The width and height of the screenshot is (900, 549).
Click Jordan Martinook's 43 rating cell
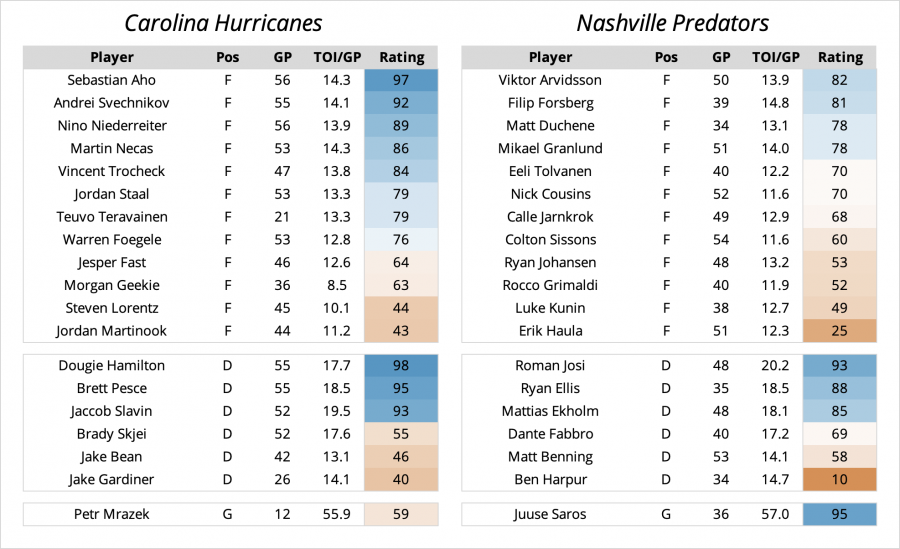pyautogui.click(x=402, y=331)
